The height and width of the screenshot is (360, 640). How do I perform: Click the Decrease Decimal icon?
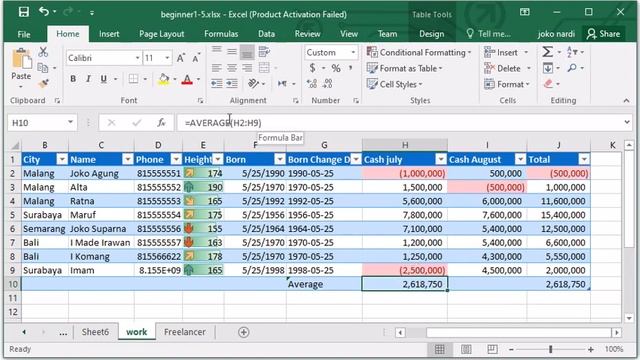(x=327, y=83)
